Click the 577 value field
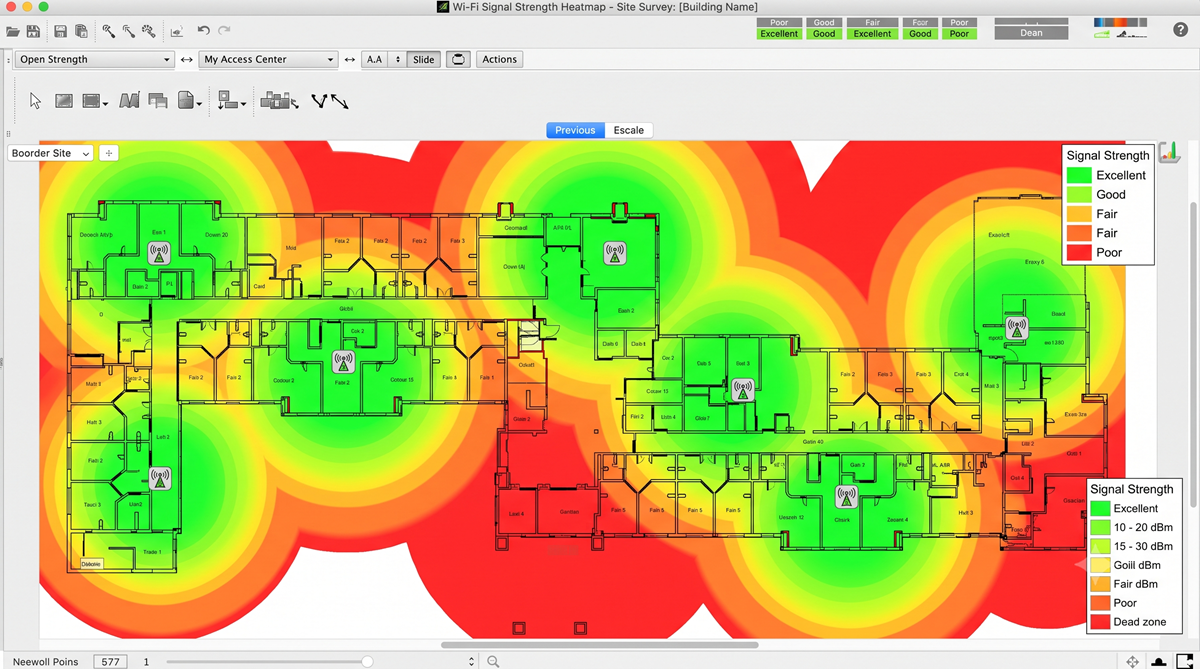 tap(110, 661)
